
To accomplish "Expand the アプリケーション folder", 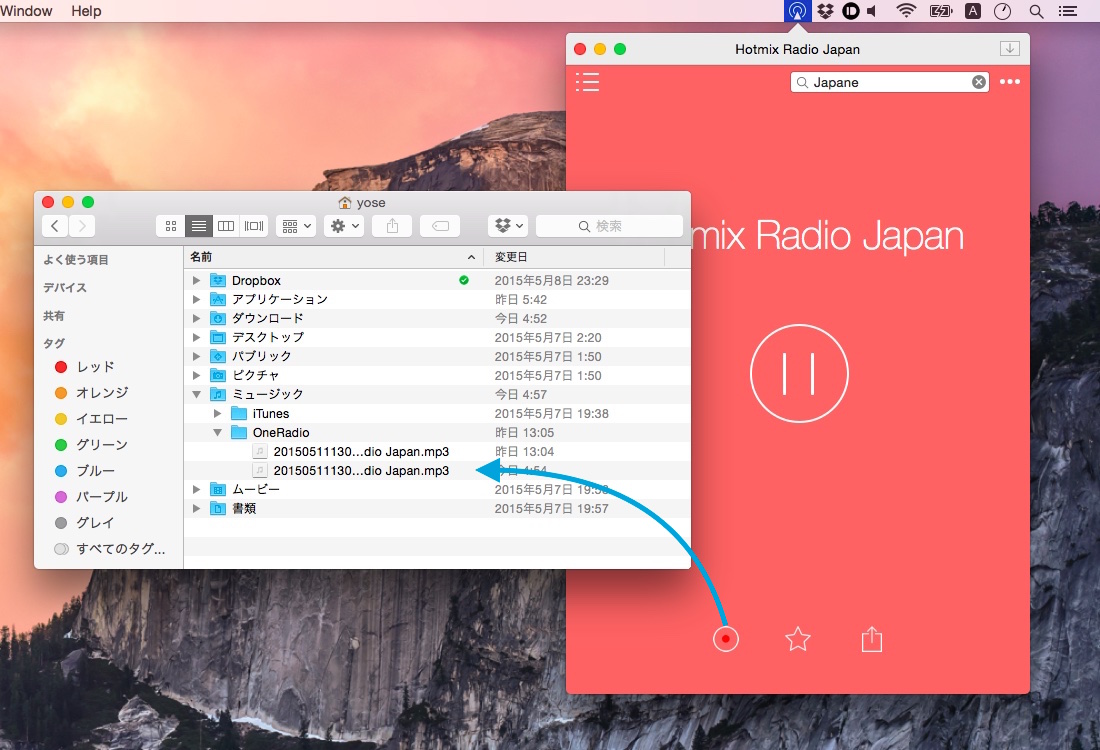I will 196,299.
